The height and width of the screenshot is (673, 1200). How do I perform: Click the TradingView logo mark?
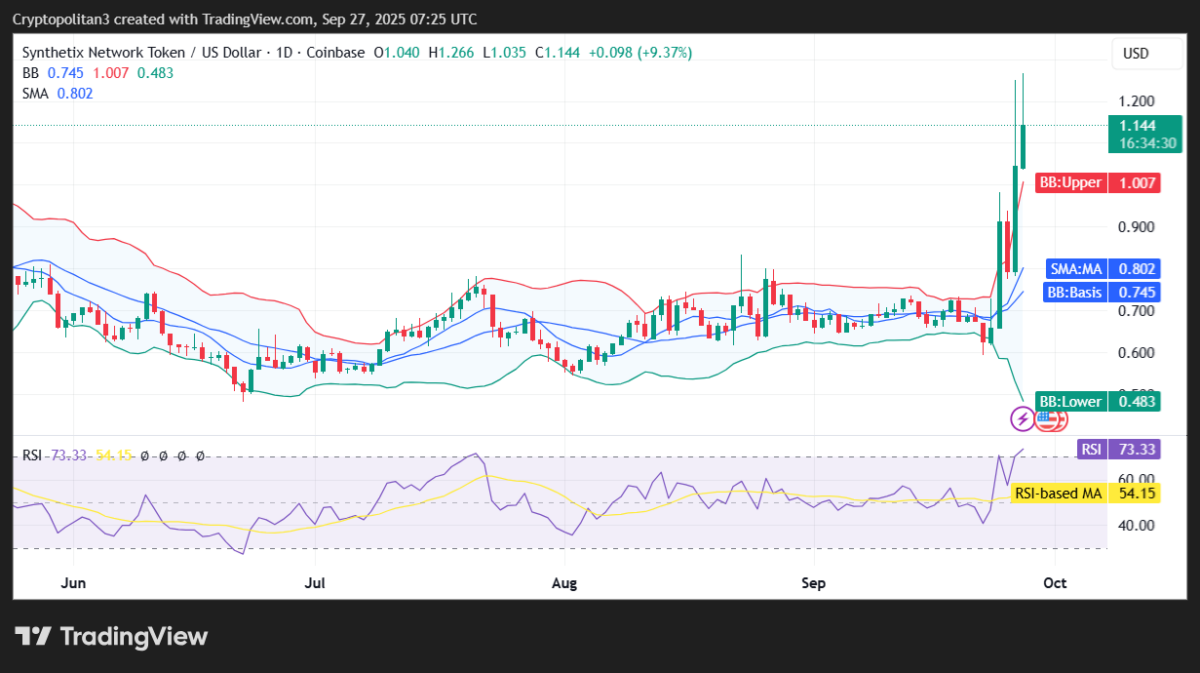tap(34, 635)
